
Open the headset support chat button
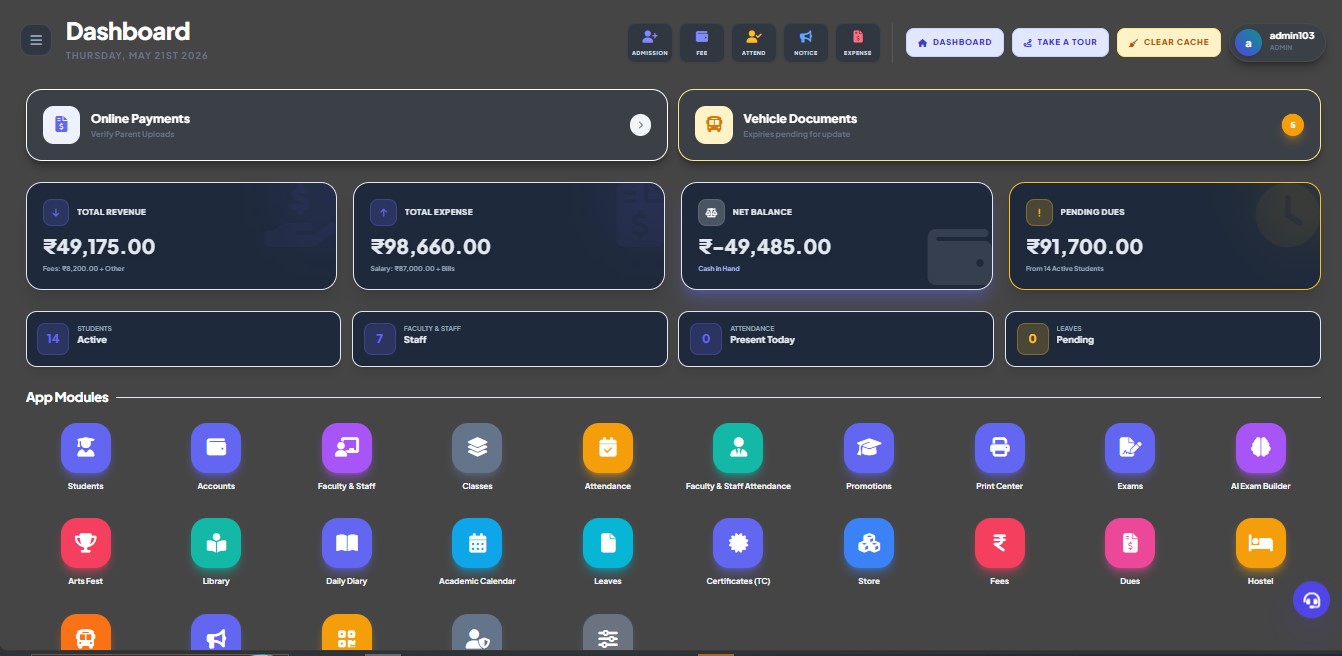click(1312, 600)
